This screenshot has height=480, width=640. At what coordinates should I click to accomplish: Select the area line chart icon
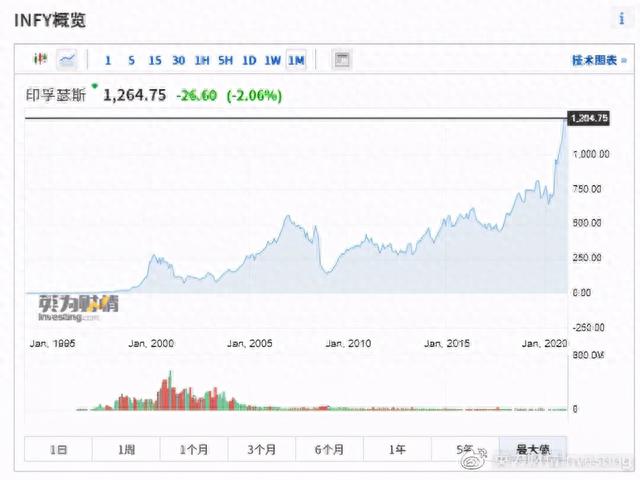pyautogui.click(x=68, y=60)
